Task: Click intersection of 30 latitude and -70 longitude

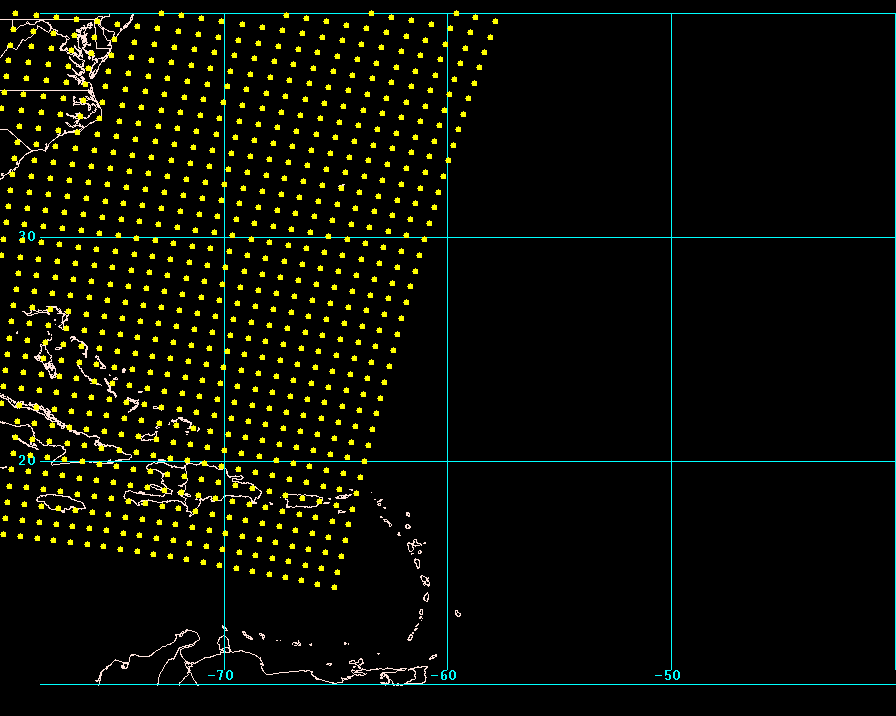Action: pyautogui.click(x=224, y=237)
